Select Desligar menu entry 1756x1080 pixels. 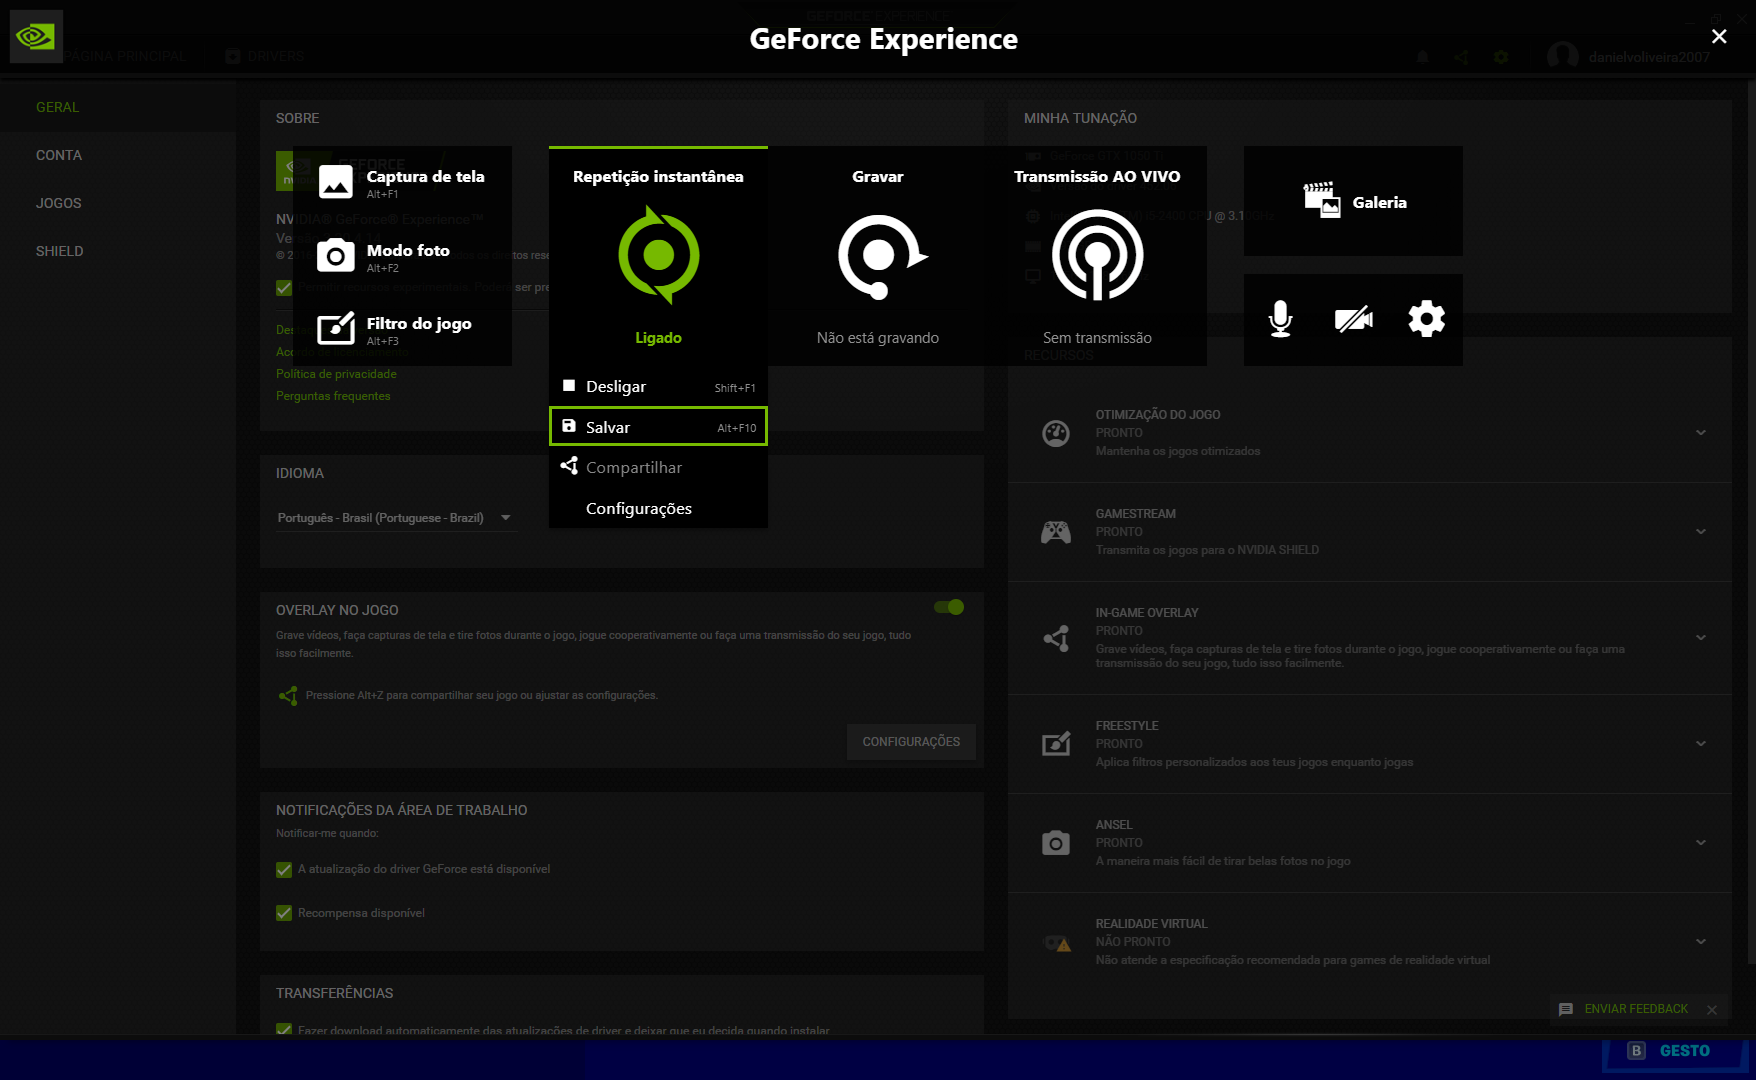point(658,386)
